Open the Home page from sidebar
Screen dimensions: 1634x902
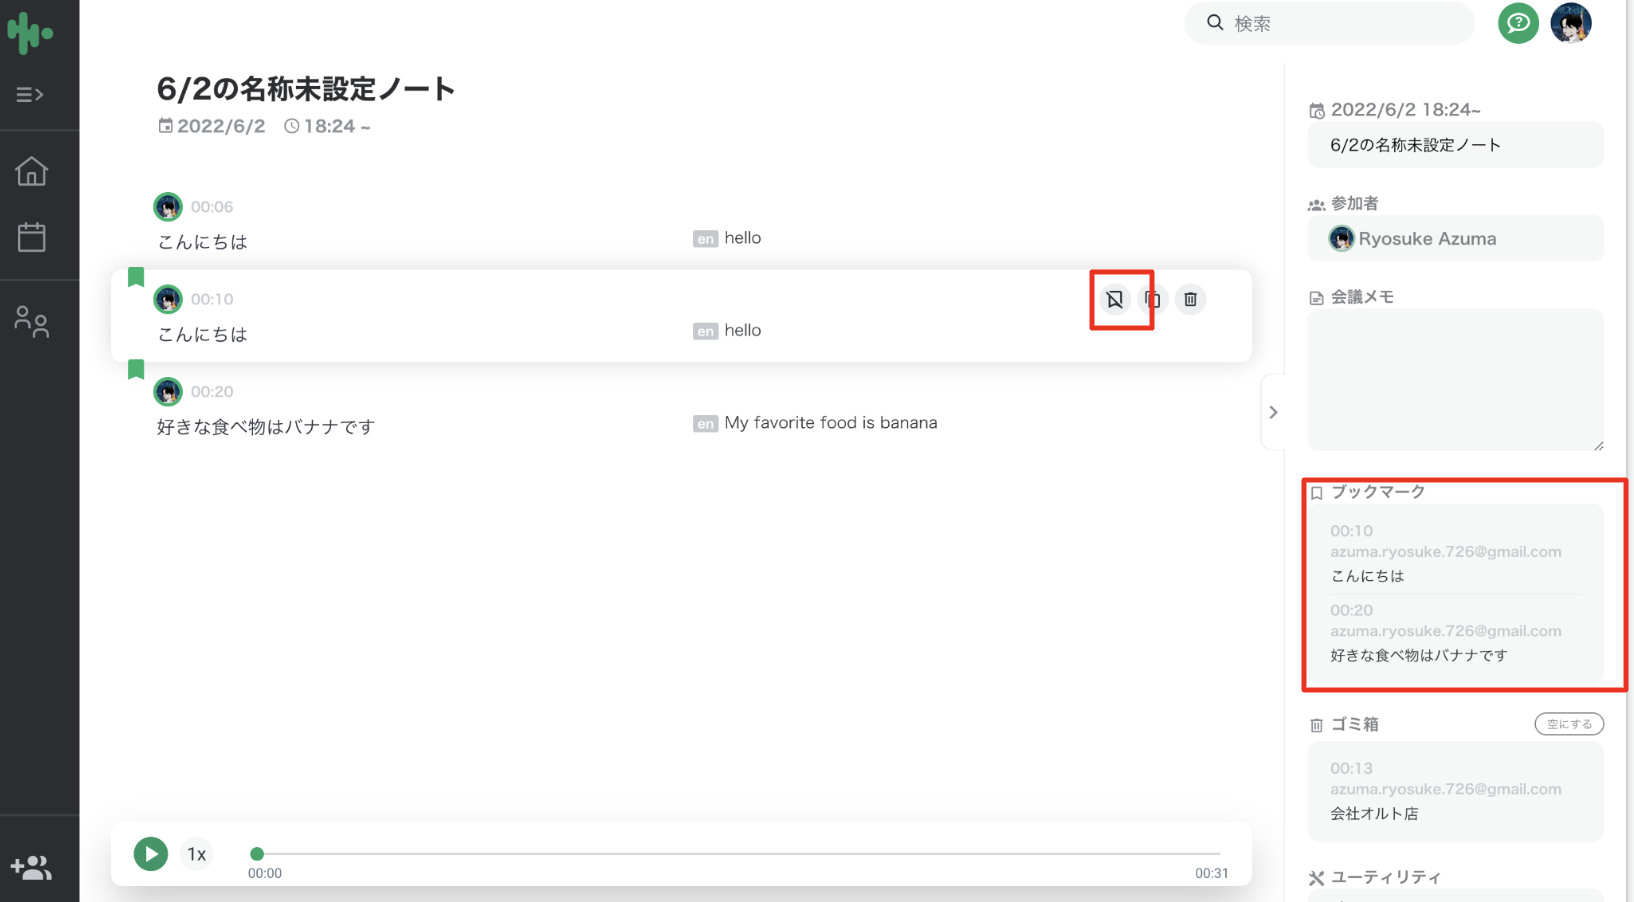click(x=31, y=171)
